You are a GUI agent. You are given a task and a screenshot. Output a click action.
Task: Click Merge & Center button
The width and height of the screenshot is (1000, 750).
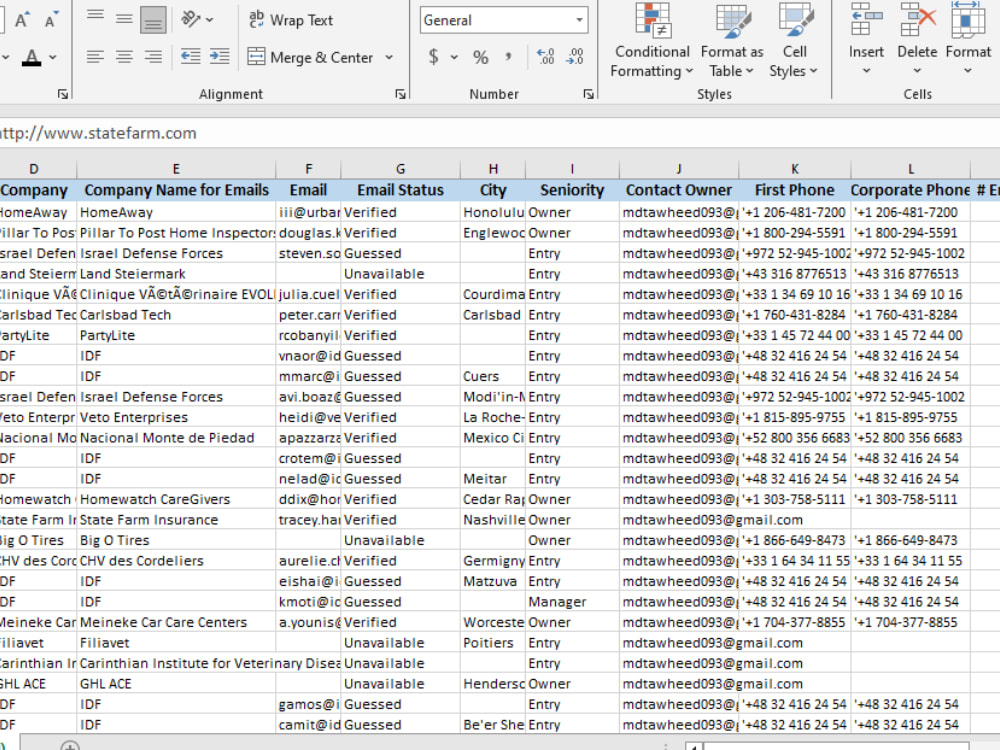[311, 57]
